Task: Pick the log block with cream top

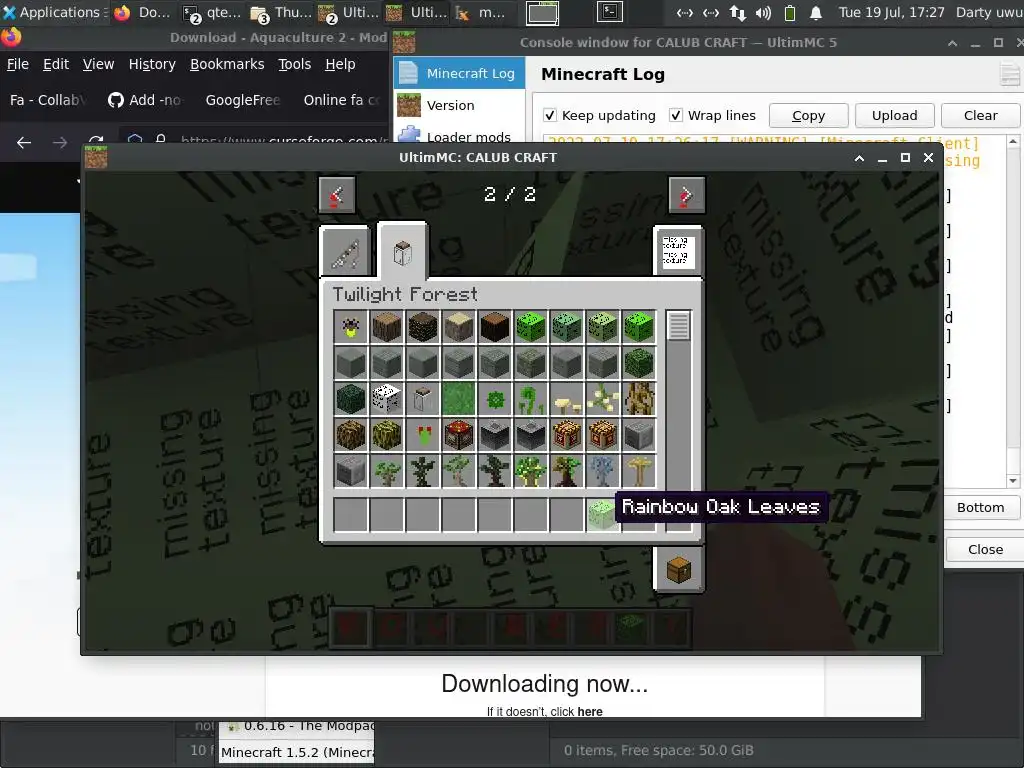Action: (x=458, y=327)
